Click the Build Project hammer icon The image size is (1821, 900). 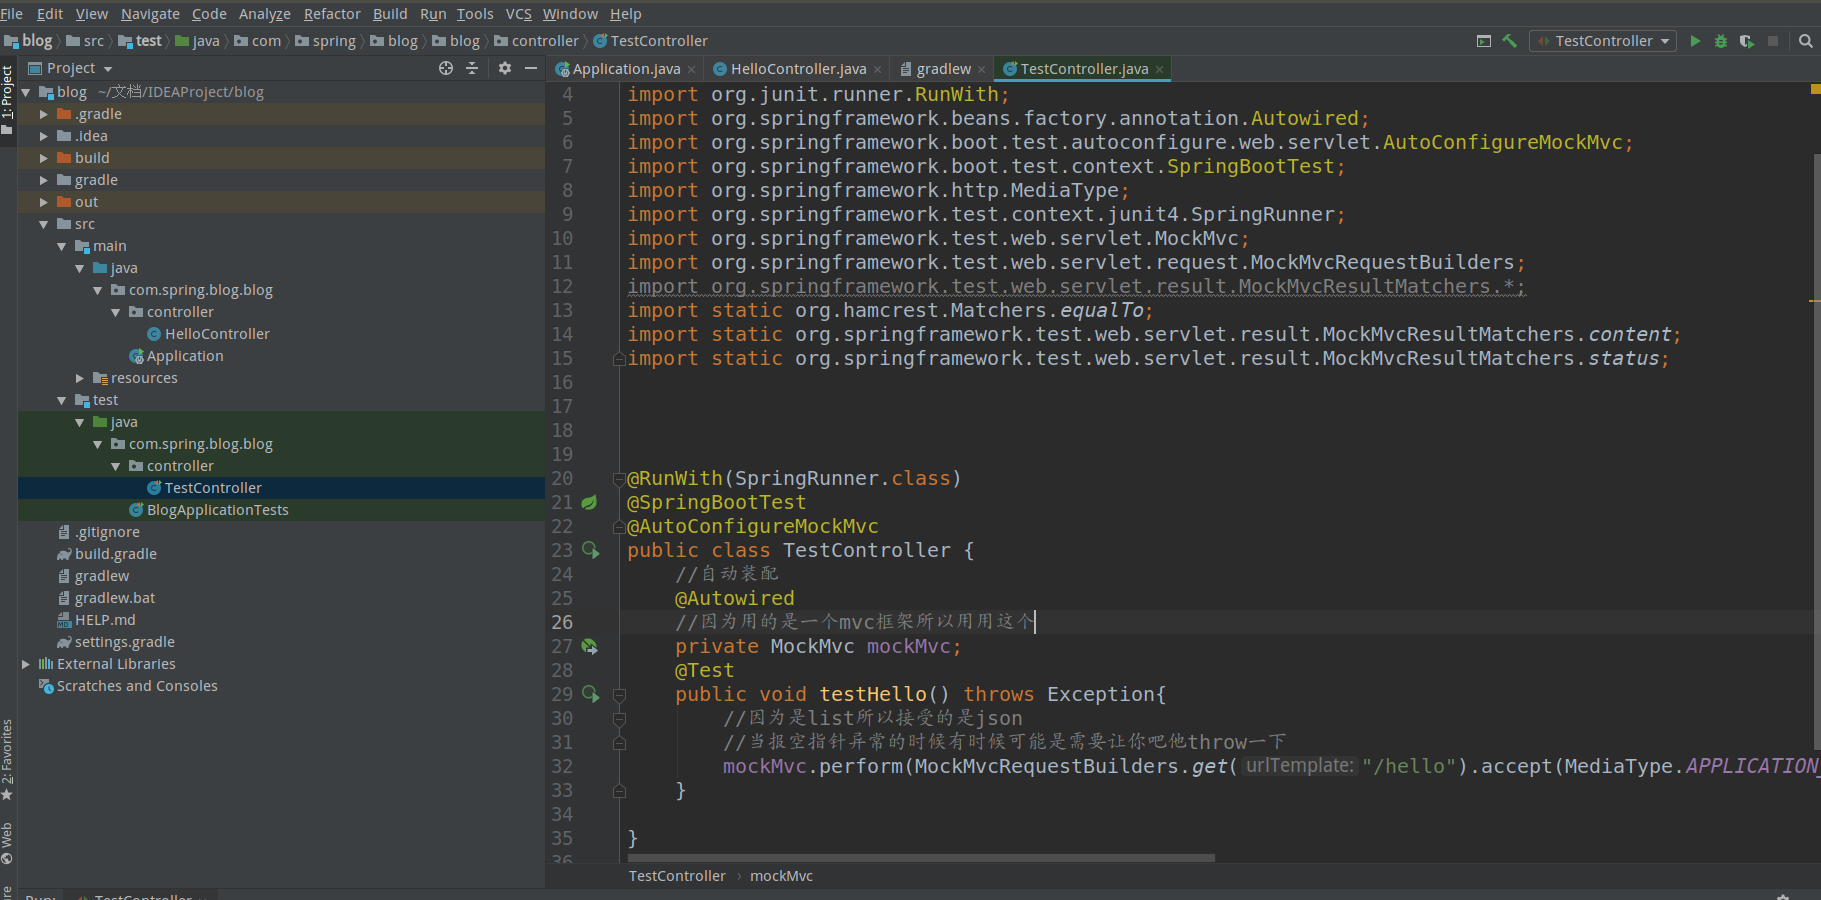(1510, 41)
